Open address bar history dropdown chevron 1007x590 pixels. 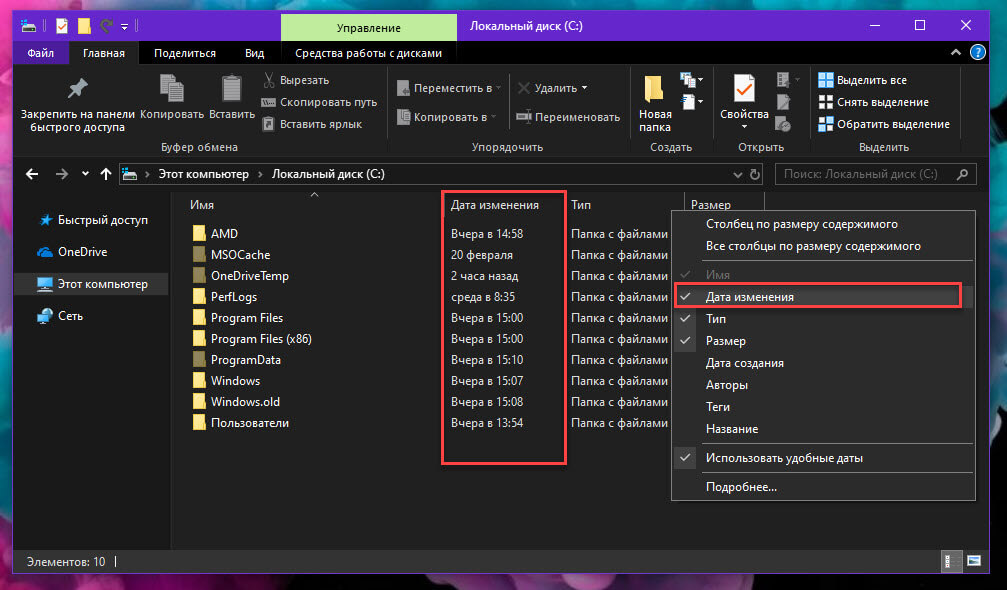(737, 174)
